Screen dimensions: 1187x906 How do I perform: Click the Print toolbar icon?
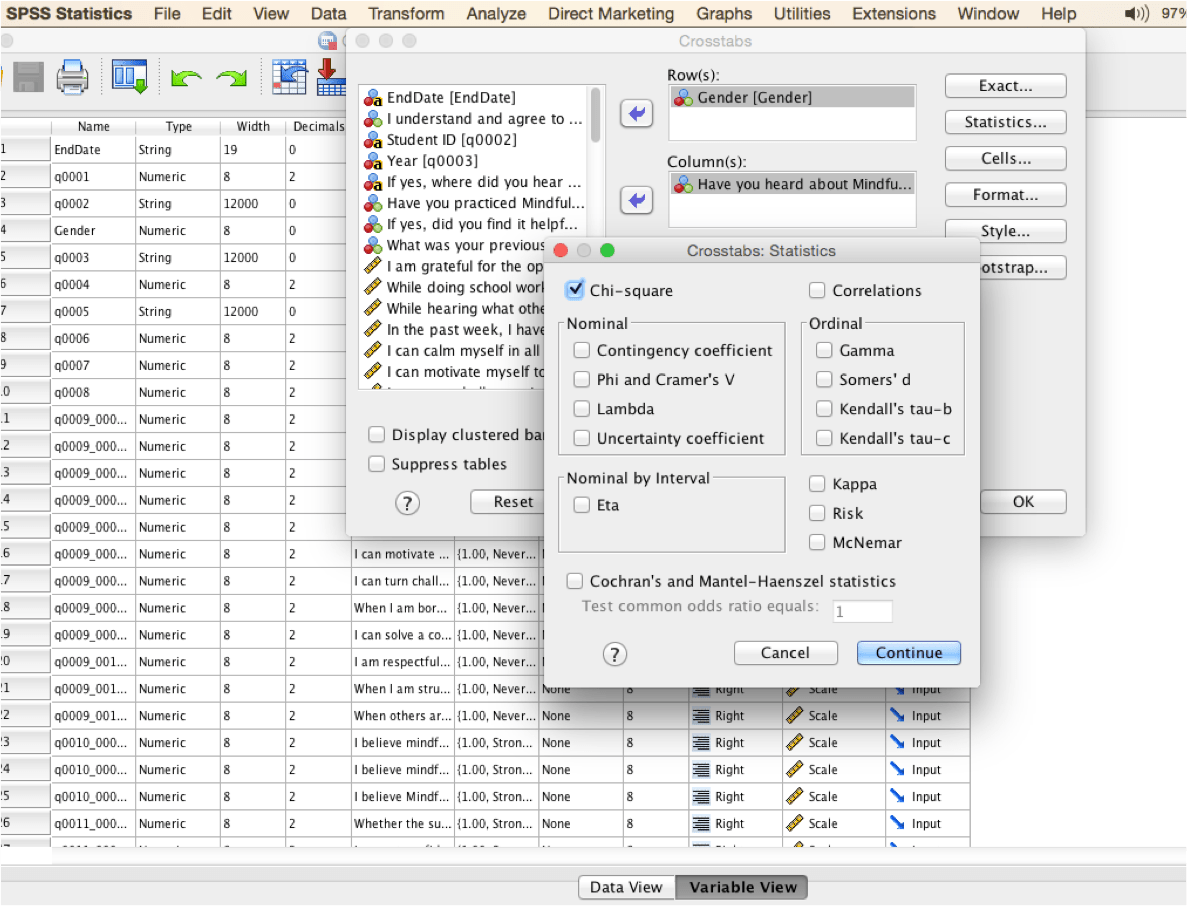pyautogui.click(x=73, y=76)
